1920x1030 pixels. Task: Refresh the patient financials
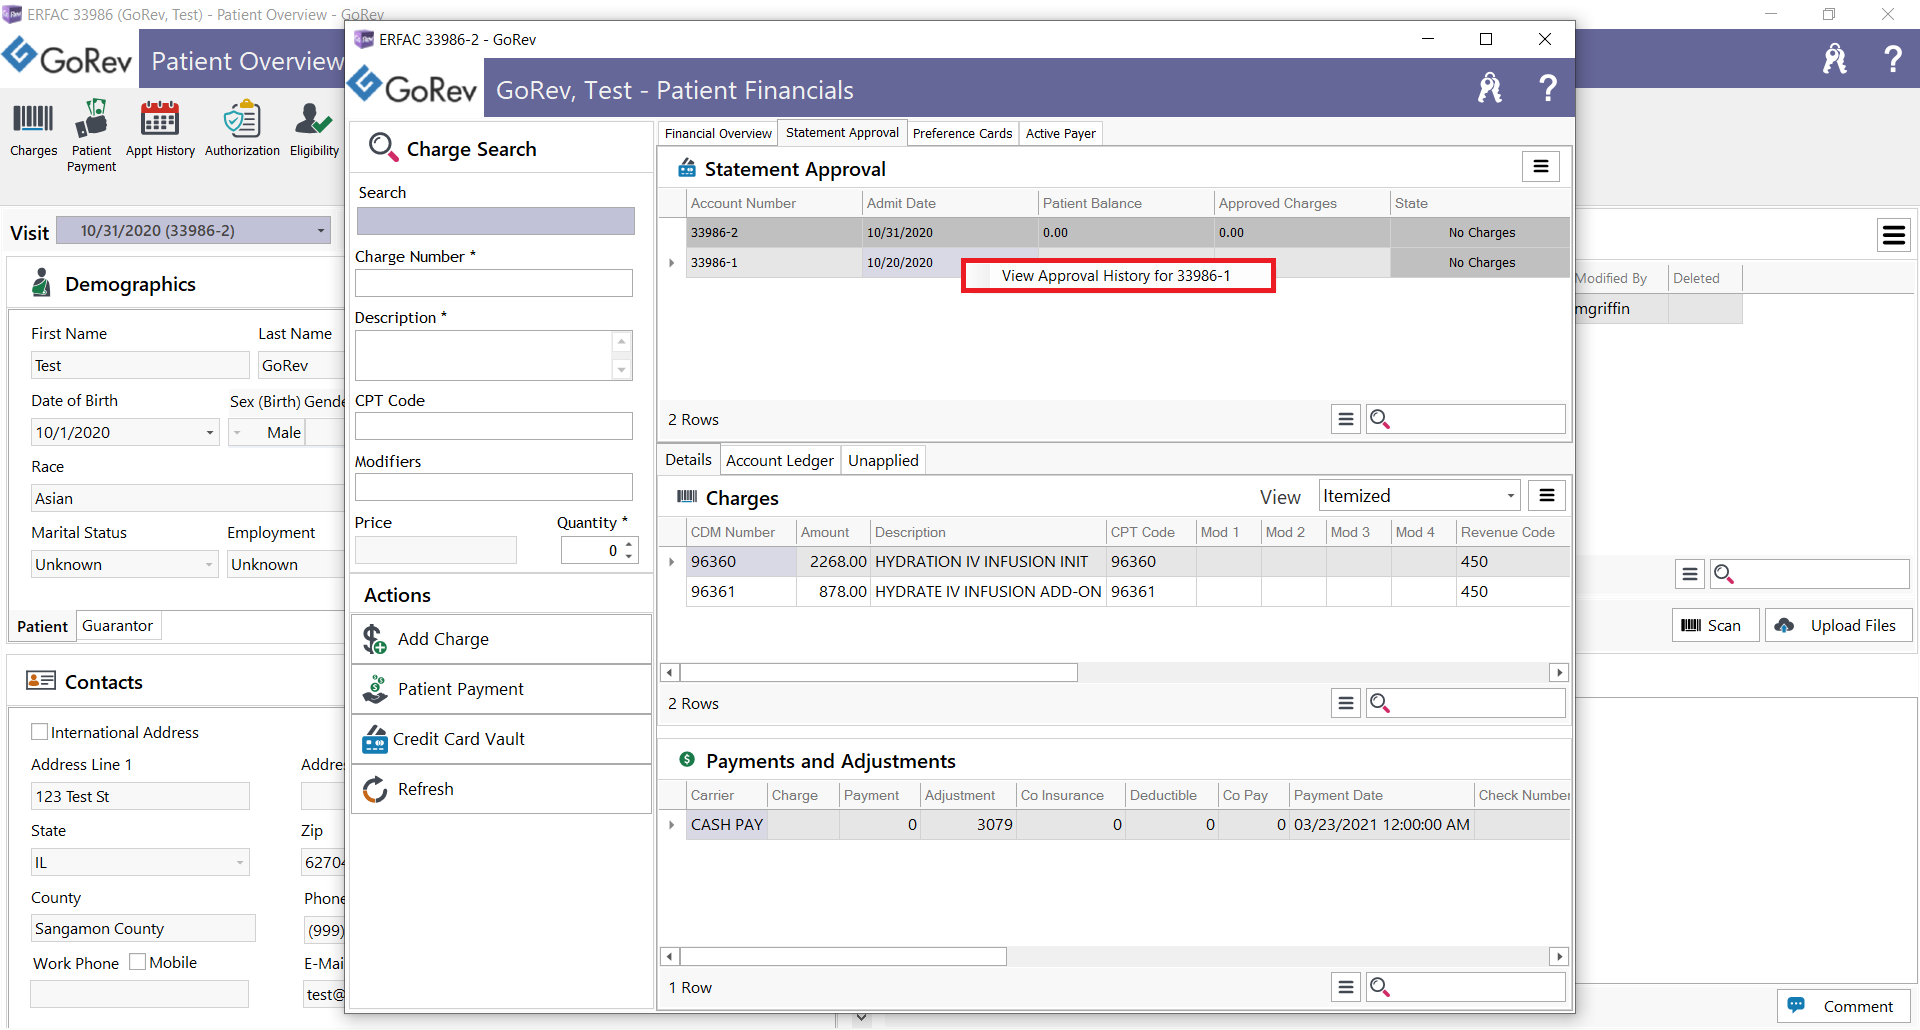click(501, 789)
